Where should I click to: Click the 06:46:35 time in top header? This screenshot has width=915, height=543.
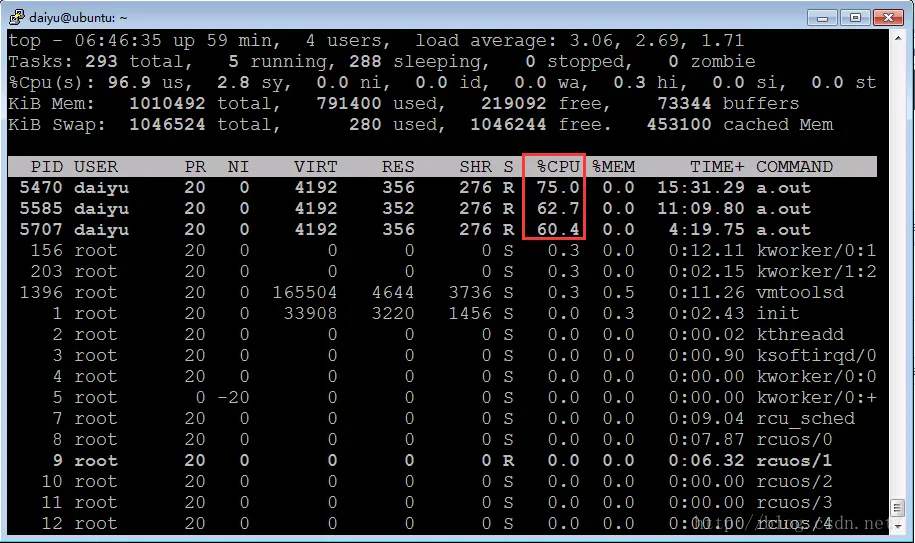[x=118, y=41]
